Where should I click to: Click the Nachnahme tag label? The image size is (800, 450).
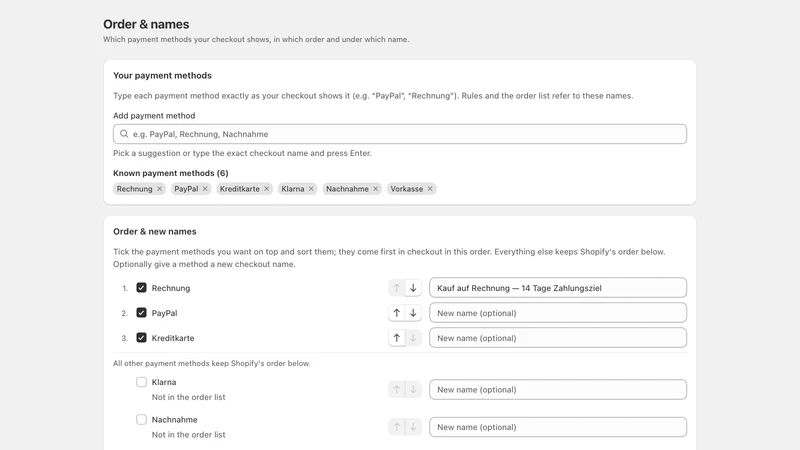347,189
